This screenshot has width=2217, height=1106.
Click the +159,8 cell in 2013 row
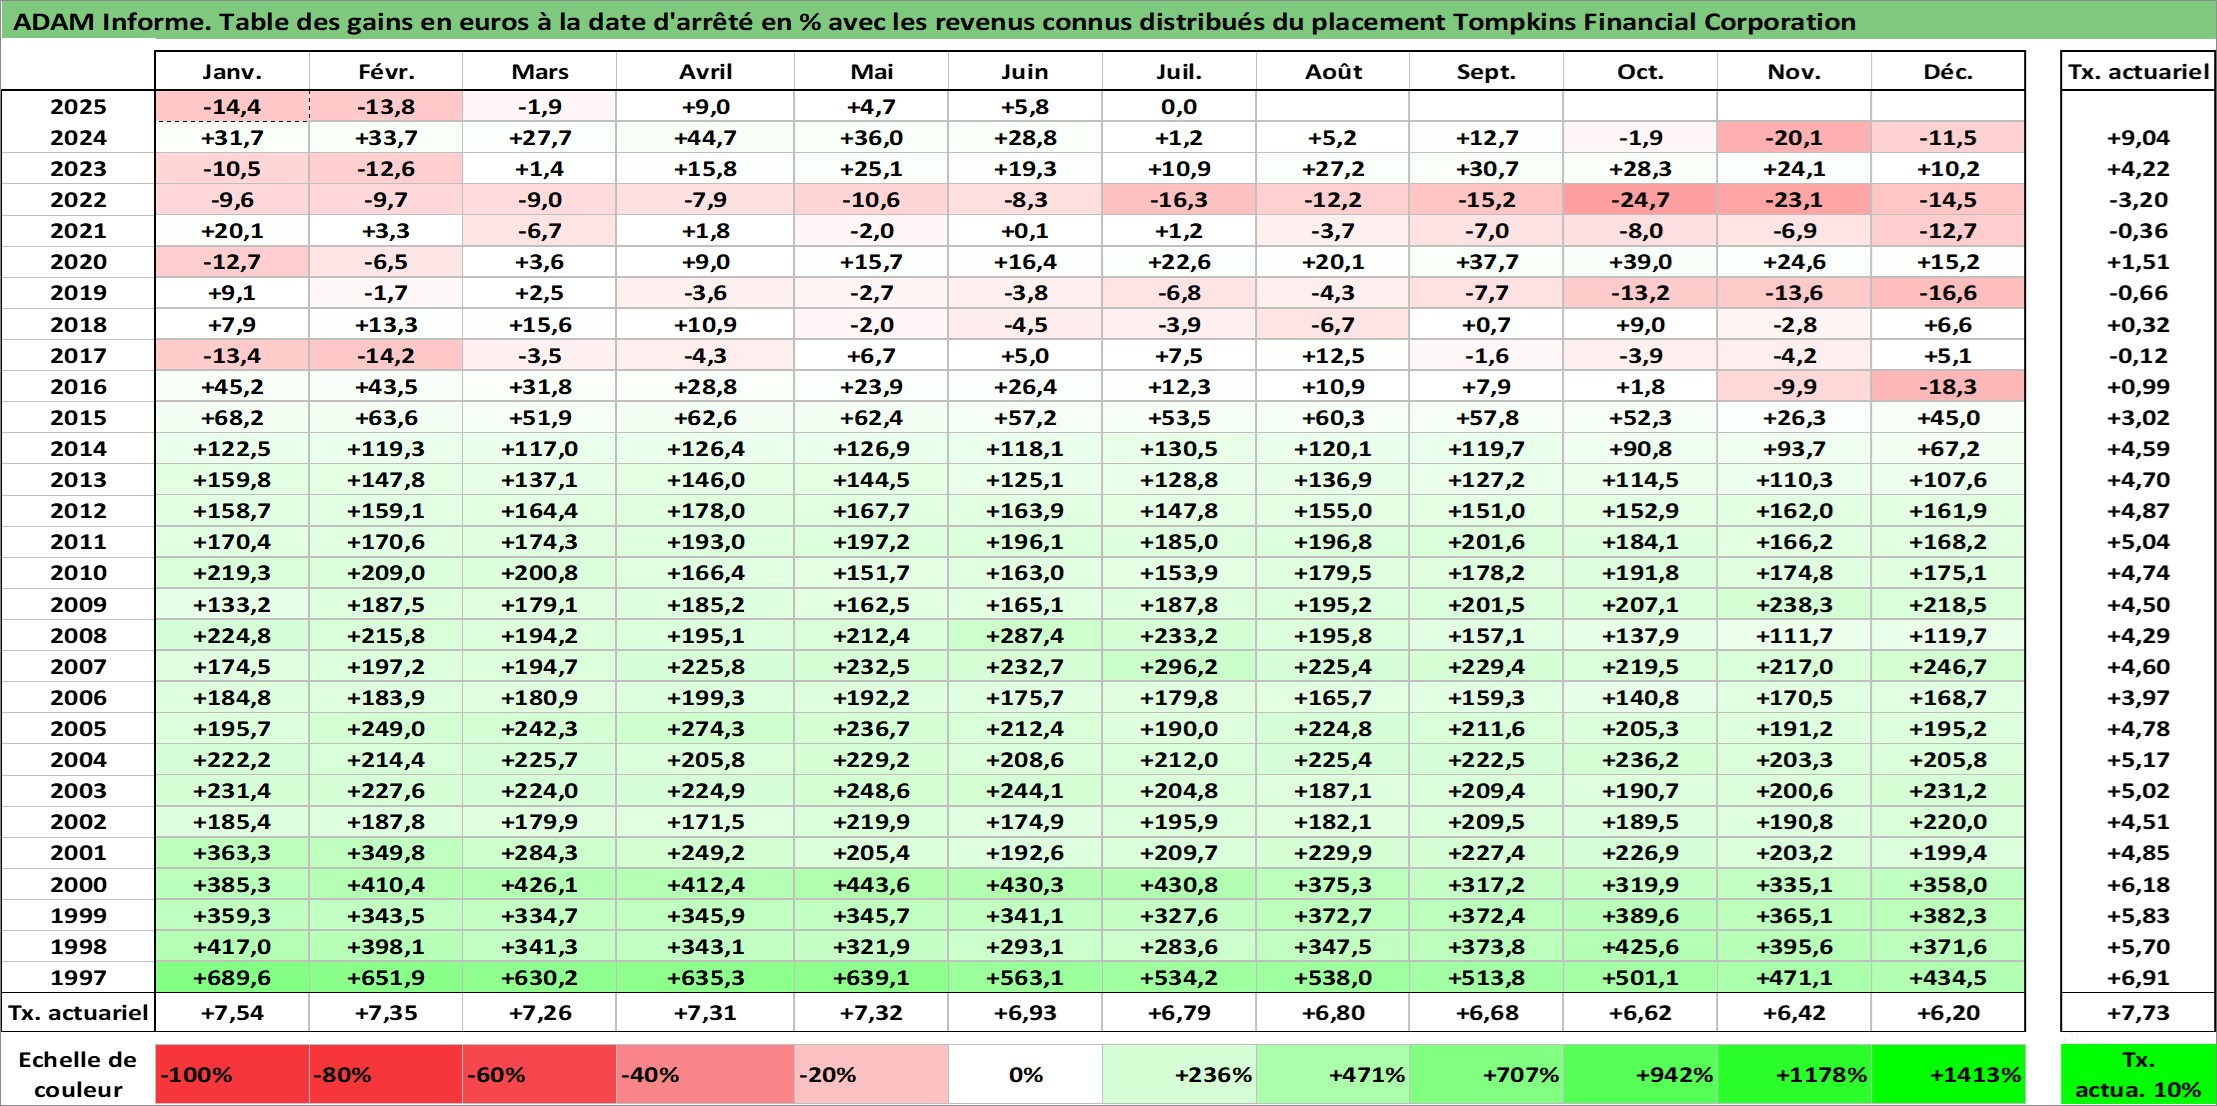232,479
